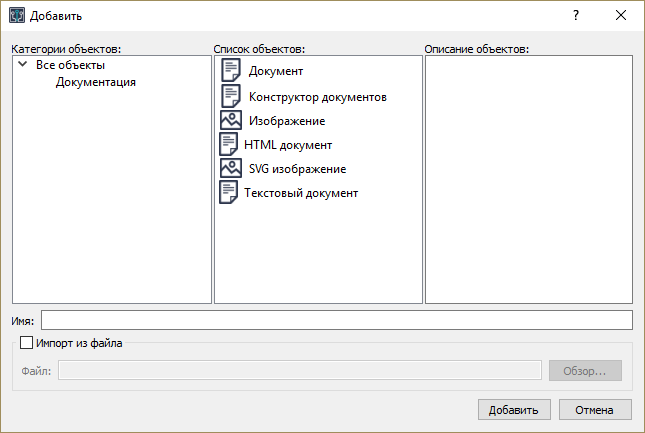Enable the Импорт из файла checkbox
The width and height of the screenshot is (645, 433).
pos(26,343)
